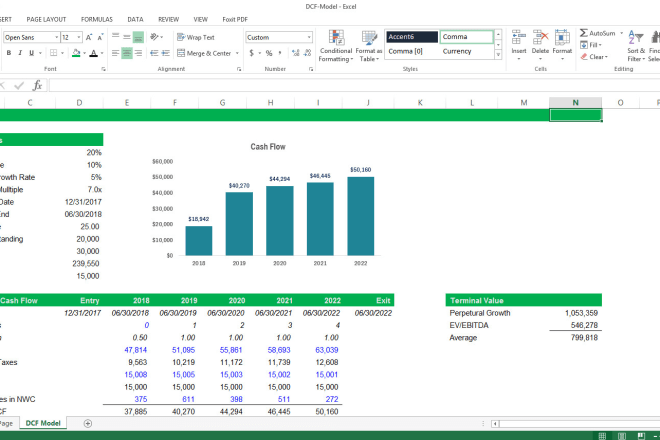The width and height of the screenshot is (660, 440).
Task: Open Format as Table
Action: 369,46
